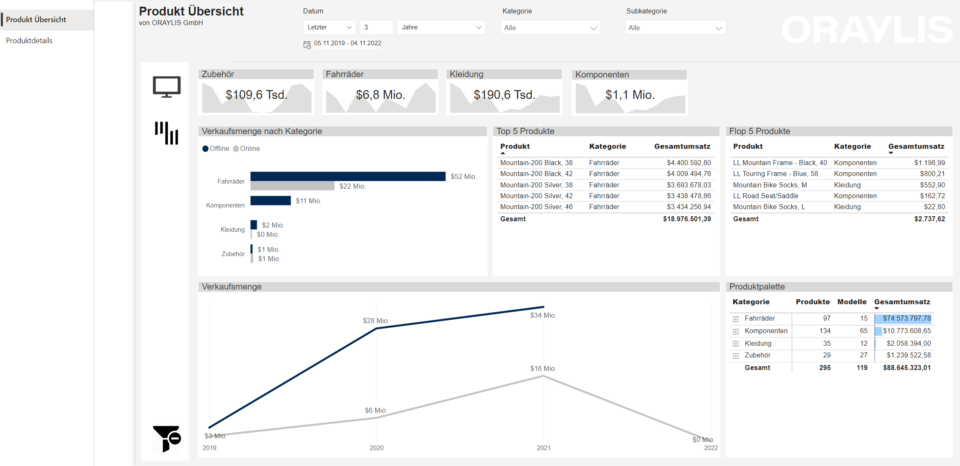Image resolution: width=960 pixels, height=466 pixels.
Task: Select the Kleidung KPI card
Action: tap(504, 92)
